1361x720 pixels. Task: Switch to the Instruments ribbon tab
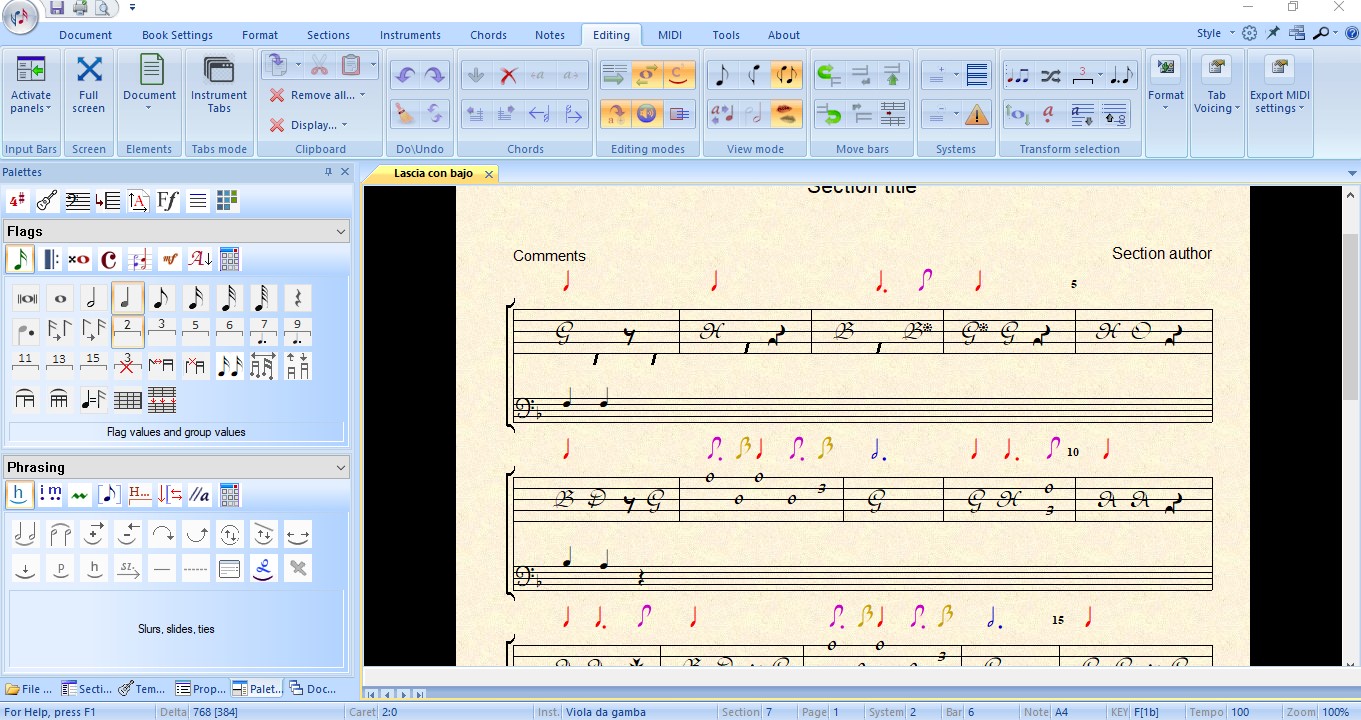(410, 35)
